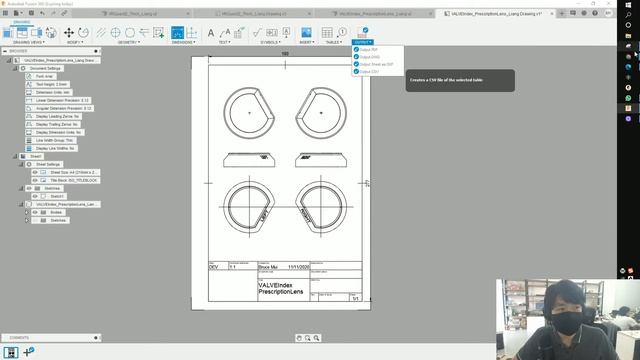Toggle visibility of Sheet Size A4 item

(35, 172)
